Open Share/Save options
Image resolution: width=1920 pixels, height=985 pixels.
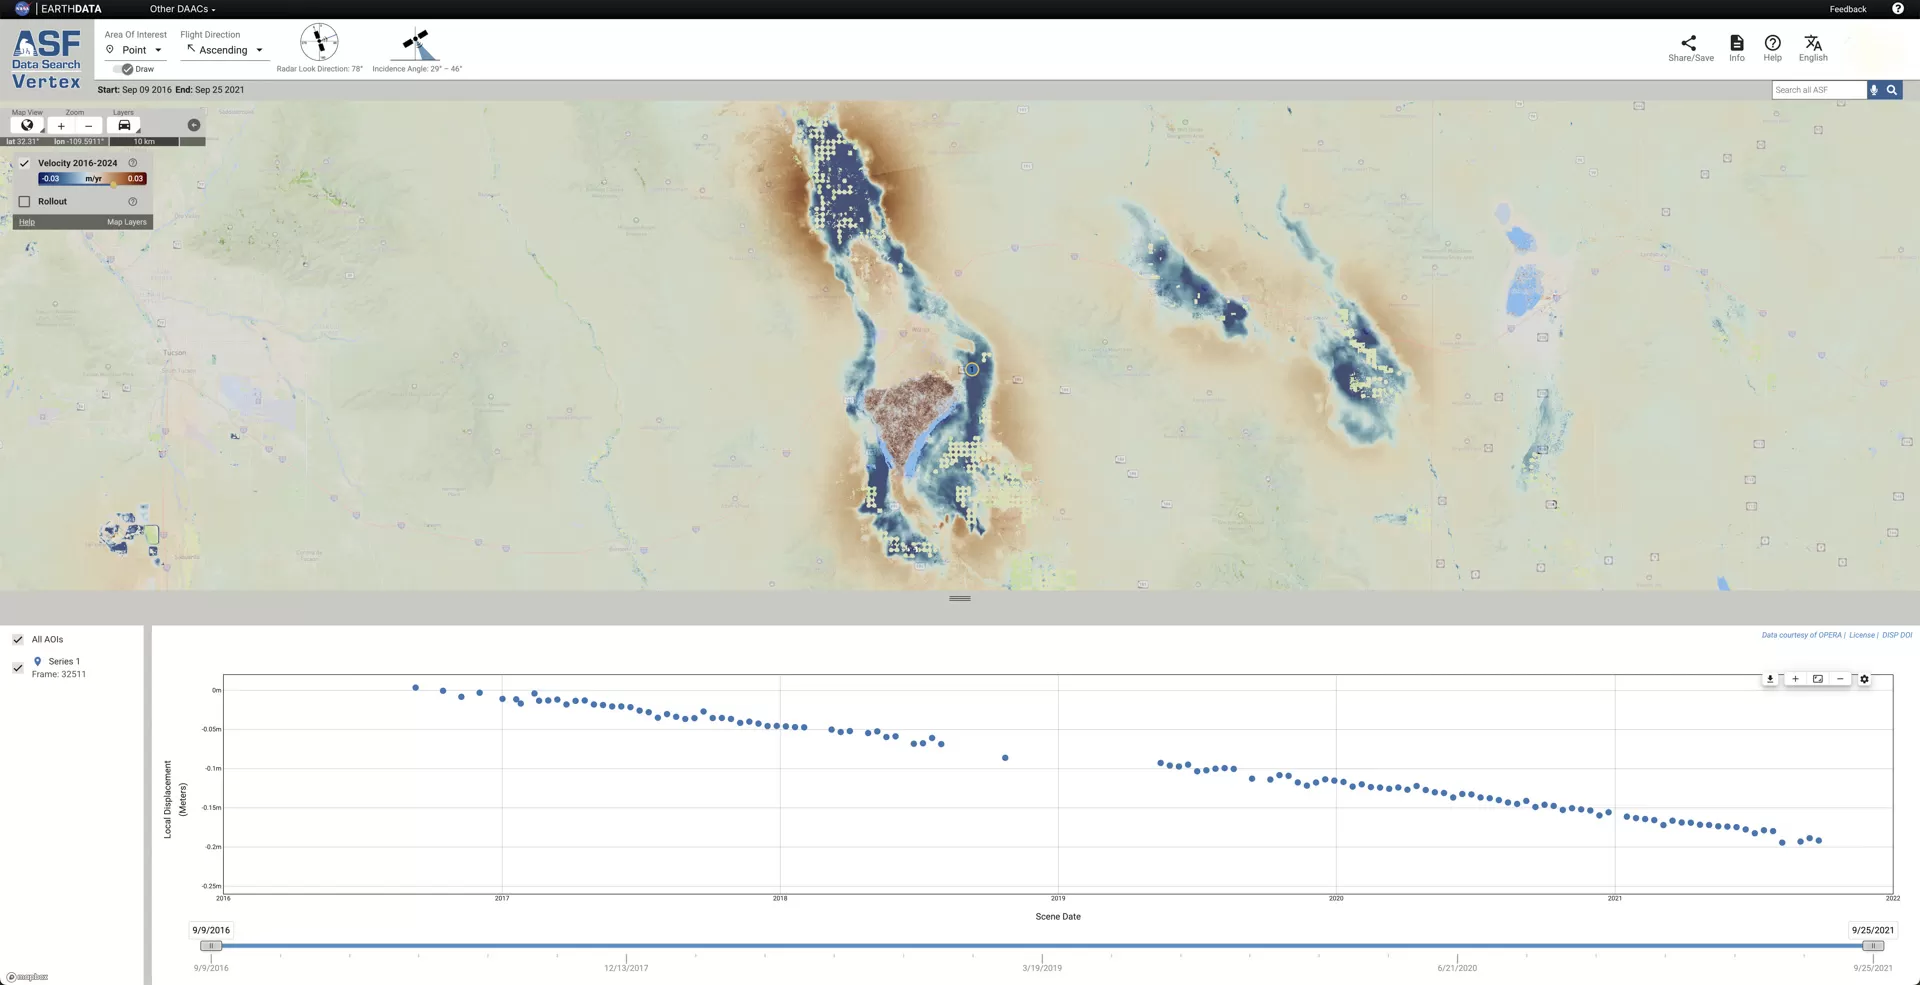1690,48
